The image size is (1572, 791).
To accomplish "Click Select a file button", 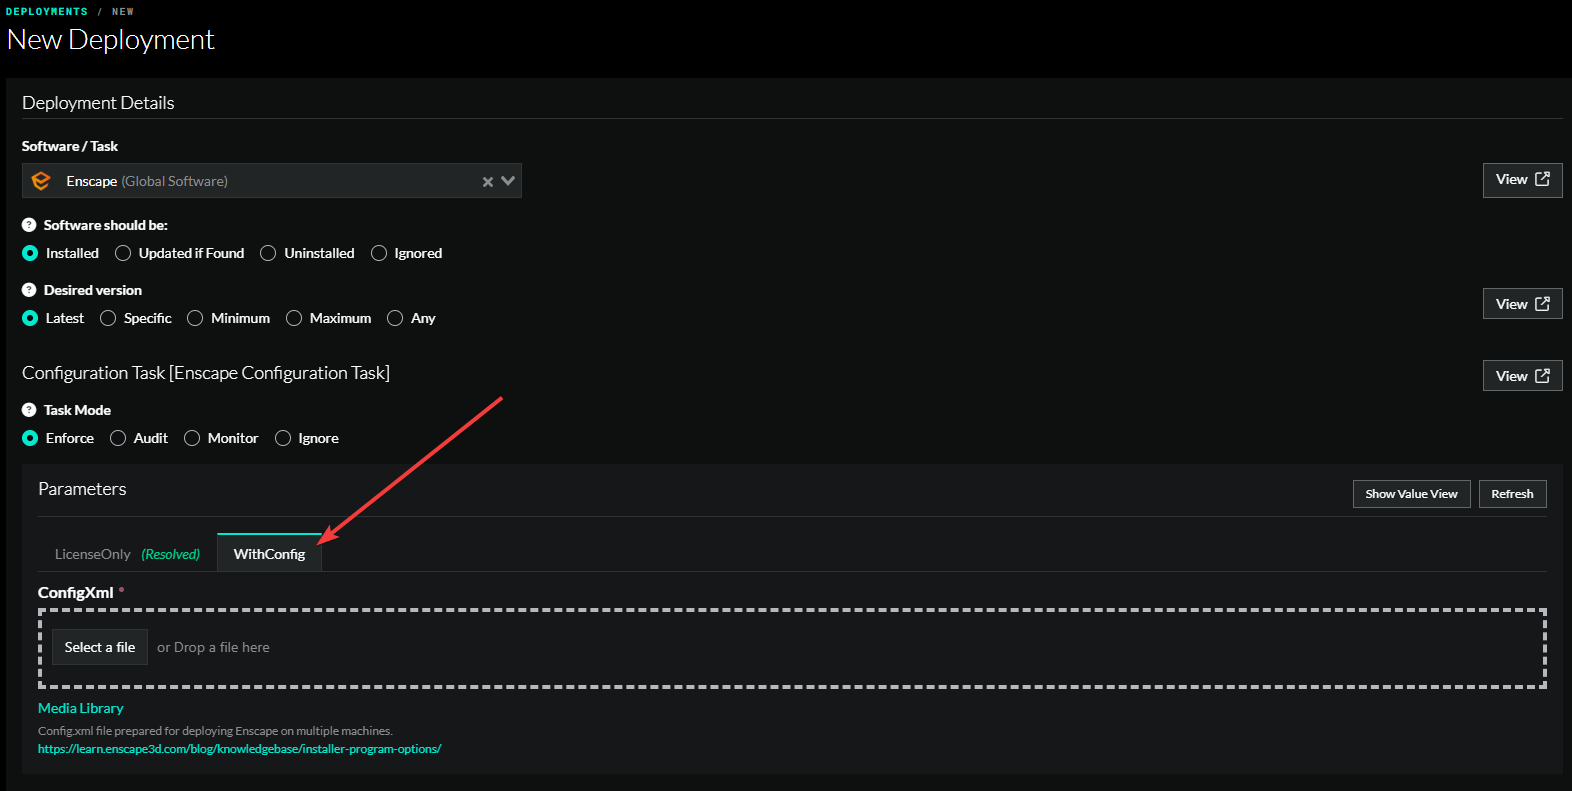I will pyautogui.click(x=100, y=647).
